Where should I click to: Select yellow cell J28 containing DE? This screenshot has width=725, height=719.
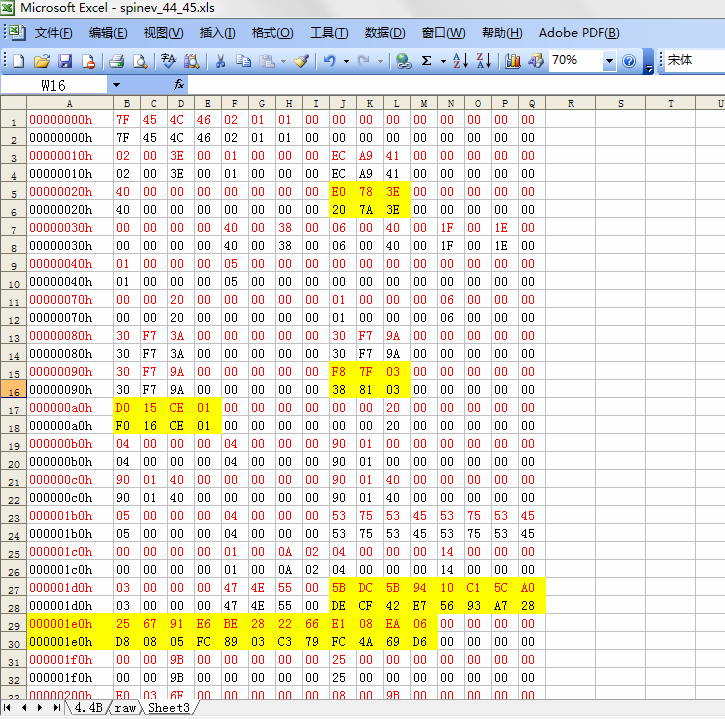[343, 605]
